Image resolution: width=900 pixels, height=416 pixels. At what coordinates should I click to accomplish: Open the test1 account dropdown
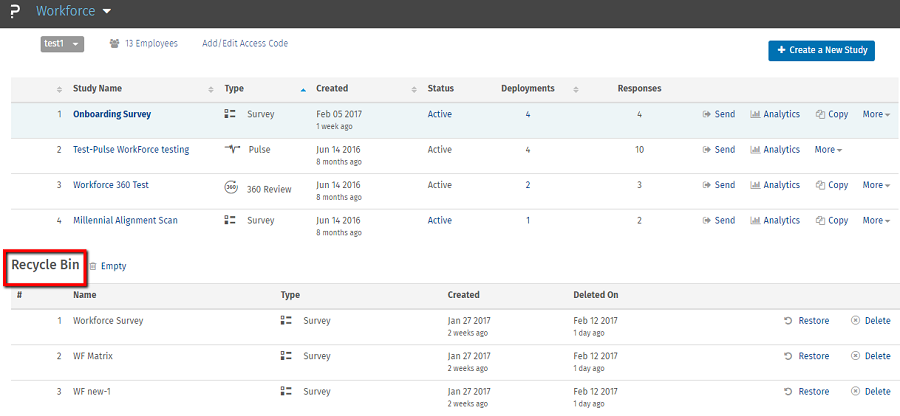point(62,44)
